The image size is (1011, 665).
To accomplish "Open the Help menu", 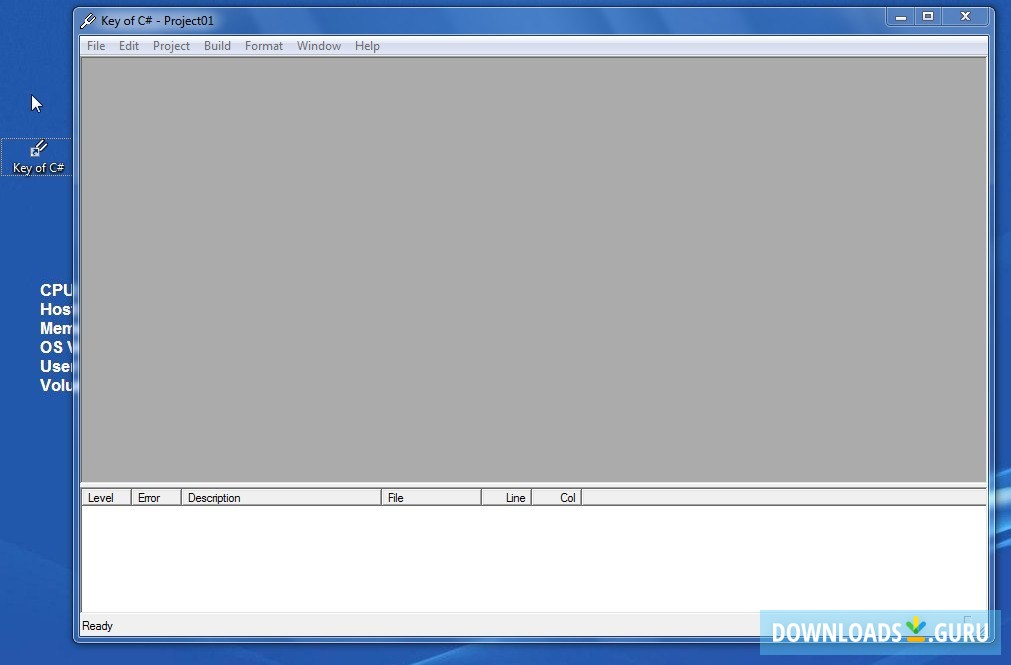I will [366, 45].
